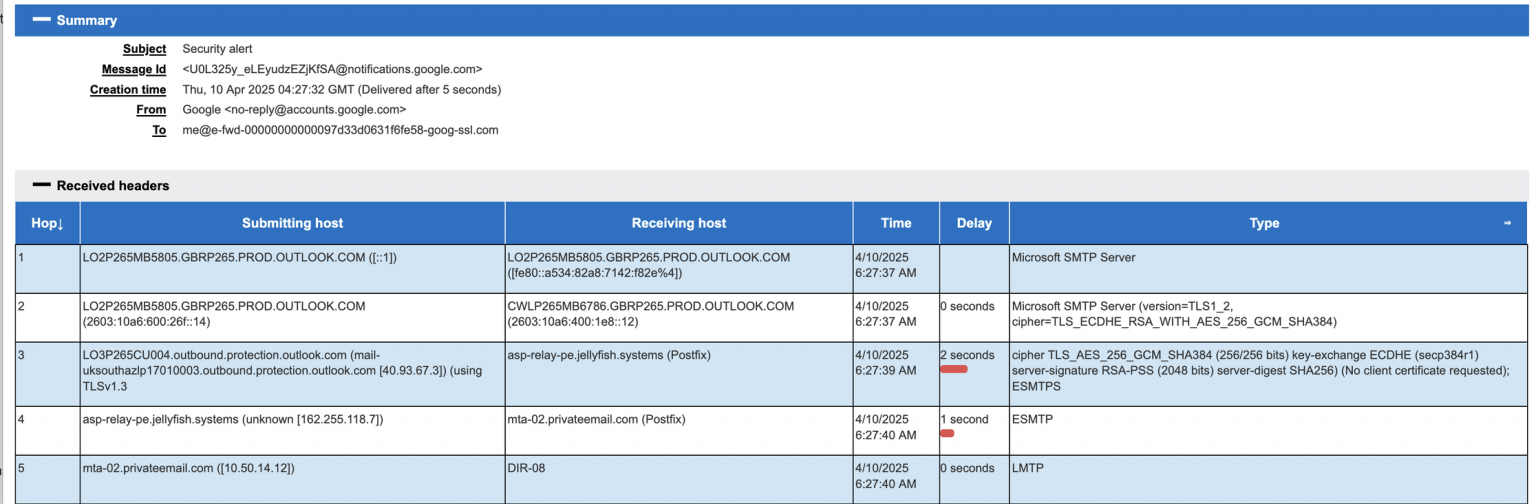Click hop 2 submitting host 2603:10a6:600:26f::14
This screenshot has width=1536, height=504.
pos(225,313)
